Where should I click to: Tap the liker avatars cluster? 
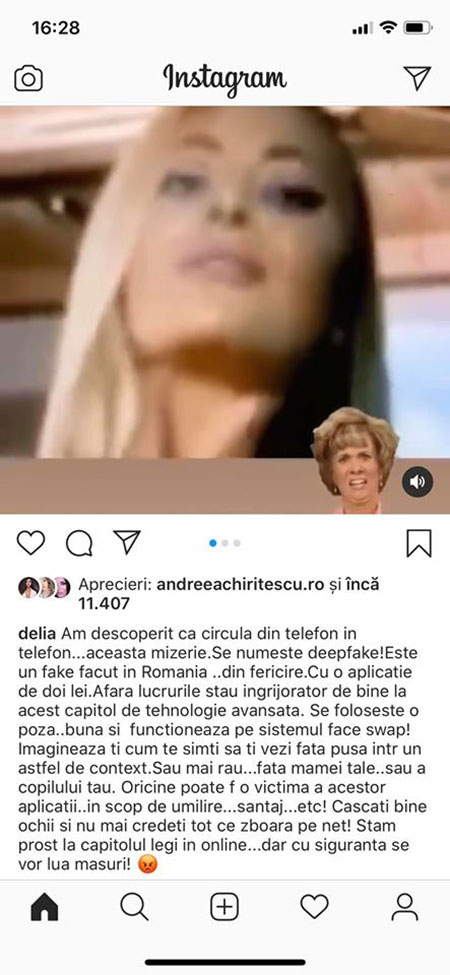tap(44, 587)
